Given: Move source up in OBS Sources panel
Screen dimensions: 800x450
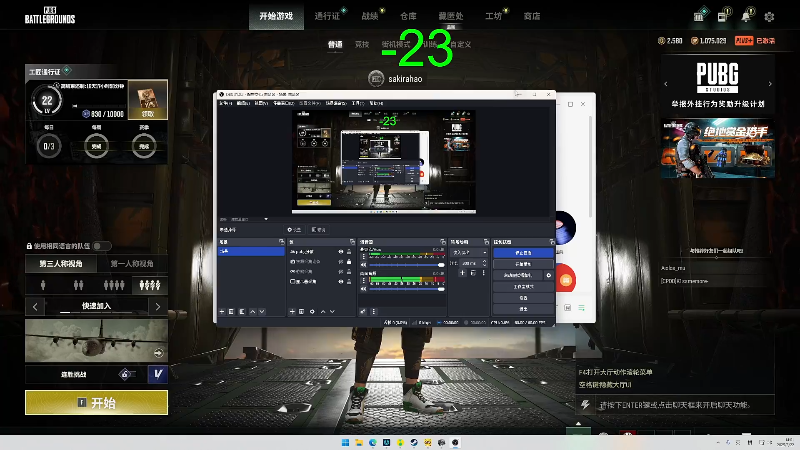Looking at the screenshot, I should [322, 311].
